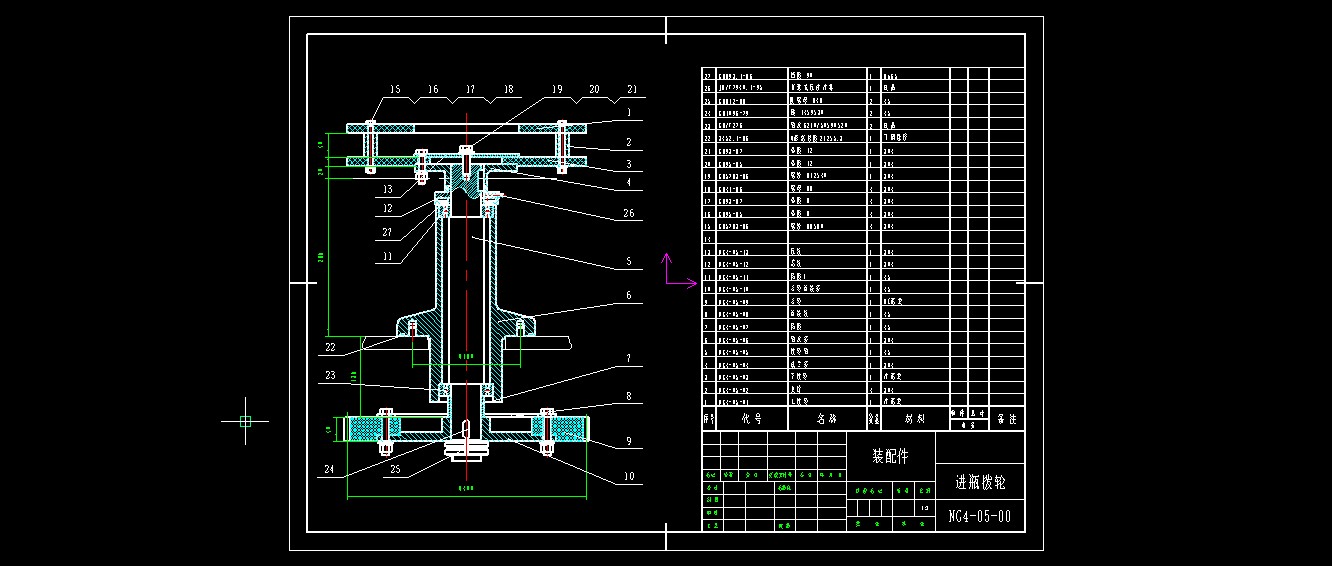Screen dimensions: 1332x566
Task: Select leader number 13 on the left
Action: pos(387,190)
